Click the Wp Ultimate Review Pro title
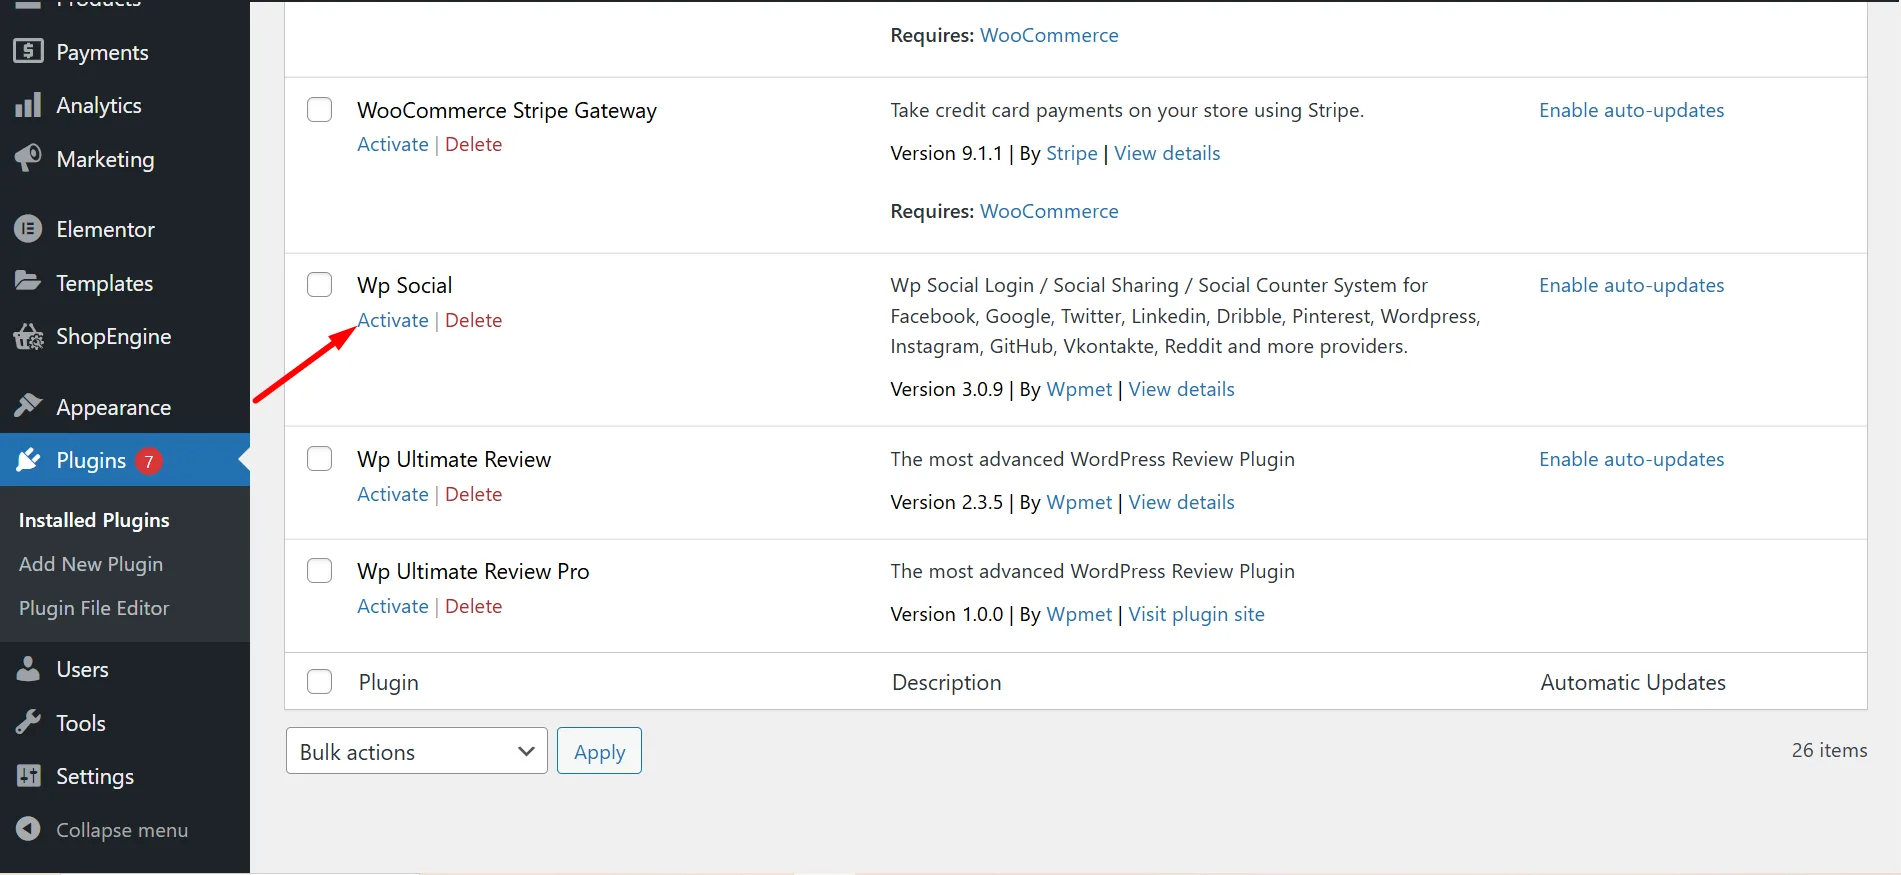 473,571
